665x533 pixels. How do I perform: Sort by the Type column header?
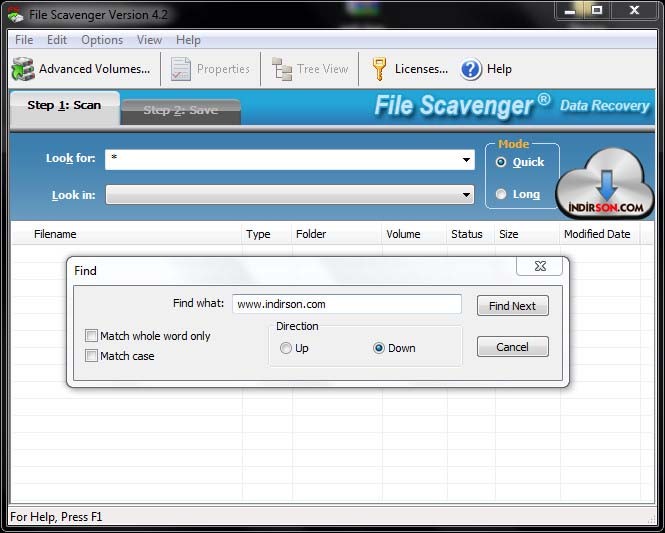(267, 234)
